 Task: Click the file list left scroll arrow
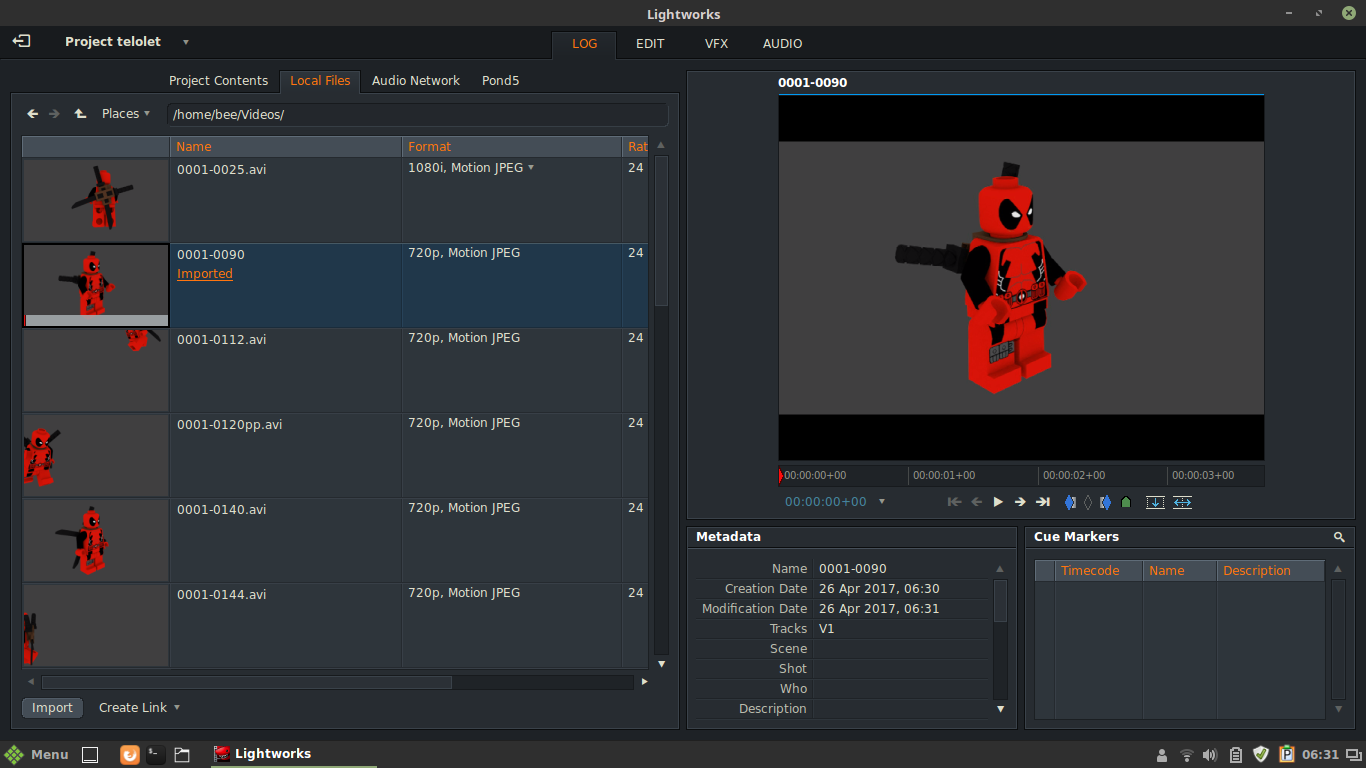[x=31, y=682]
